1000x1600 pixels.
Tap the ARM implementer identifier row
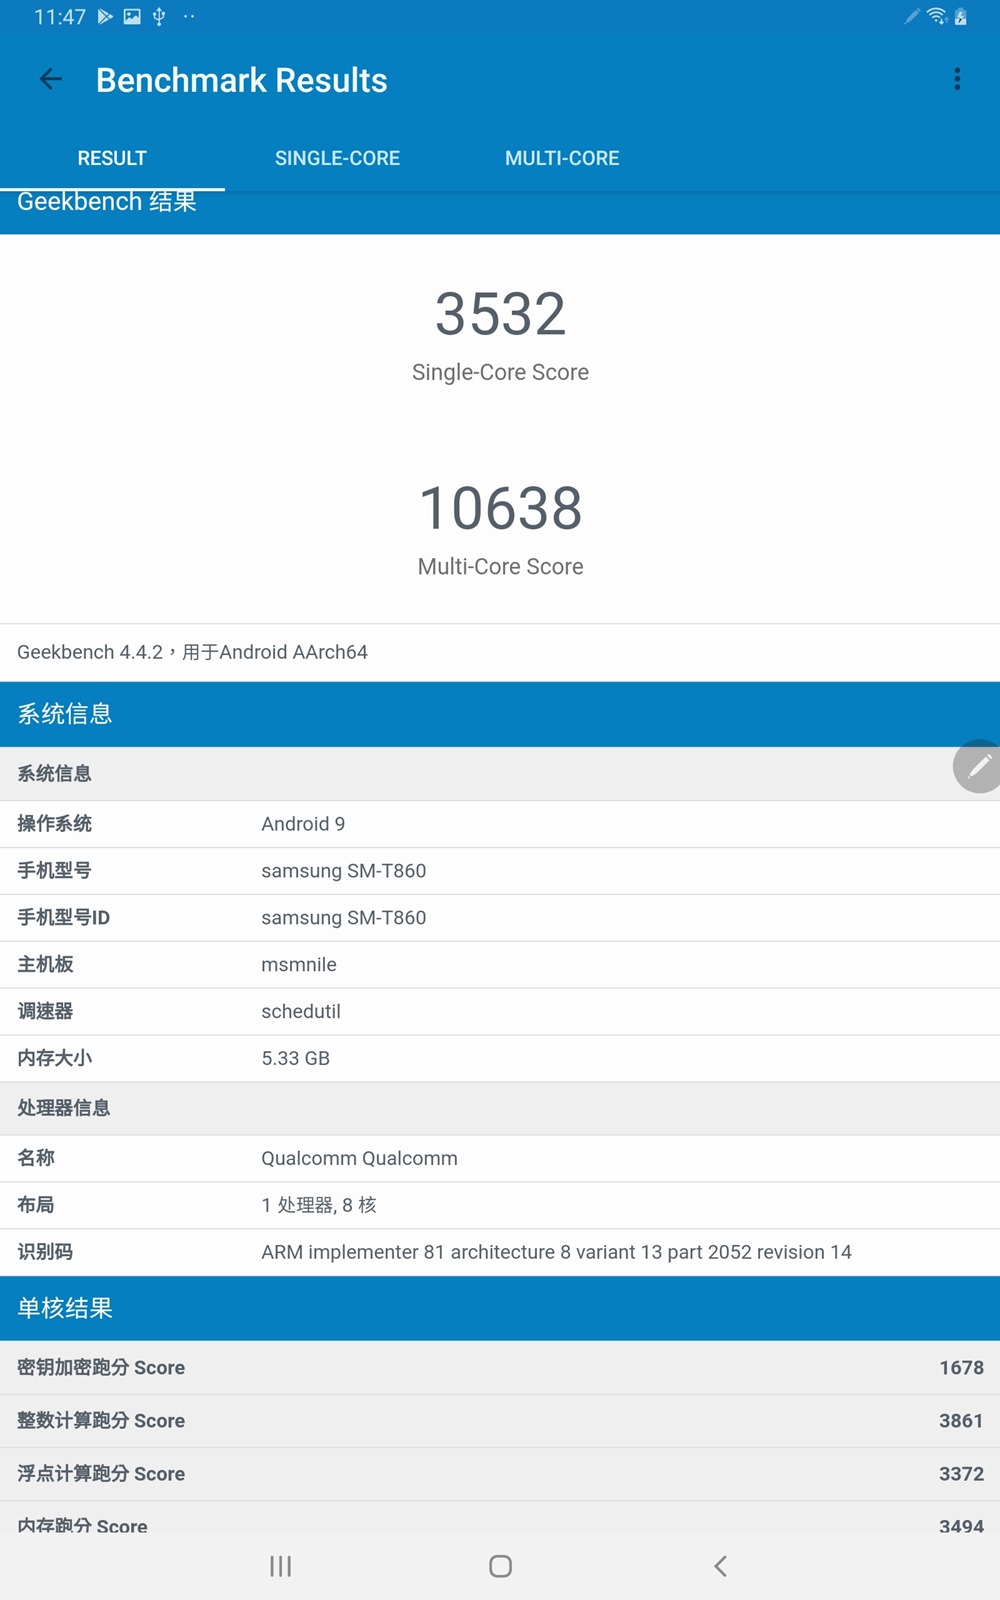point(500,1252)
